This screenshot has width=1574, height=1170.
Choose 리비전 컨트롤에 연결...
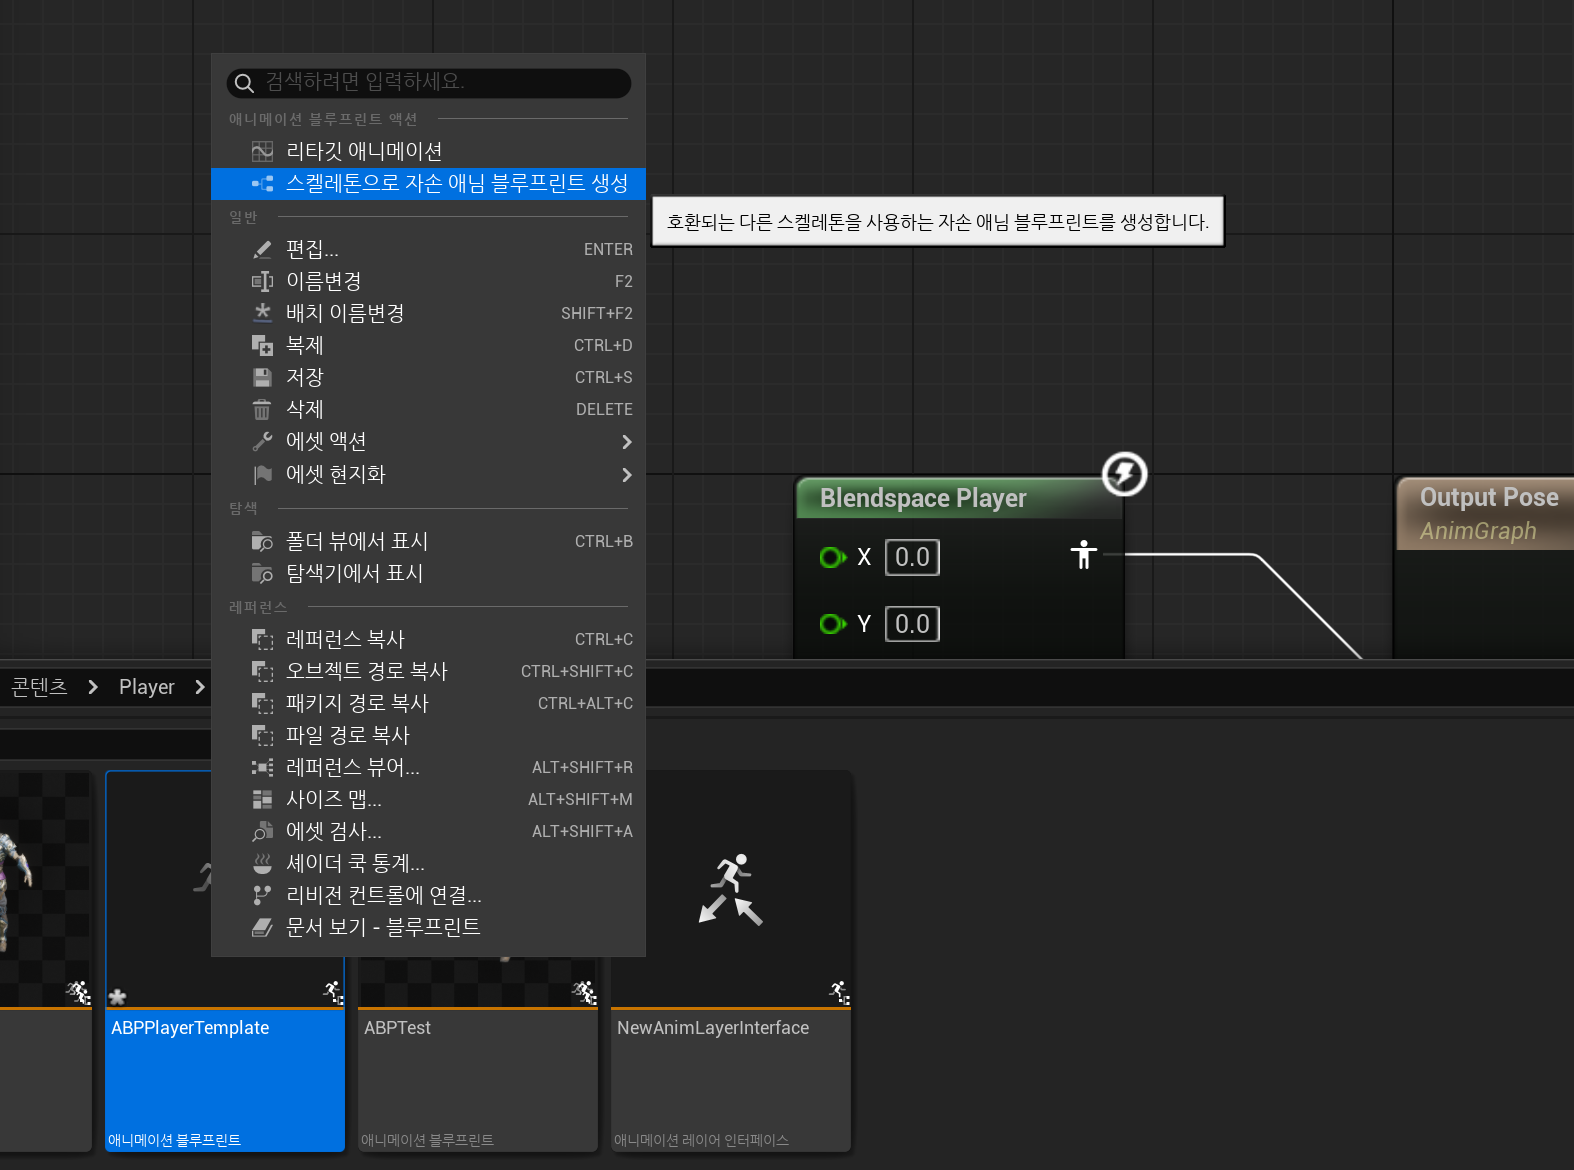pyautogui.click(x=428, y=895)
